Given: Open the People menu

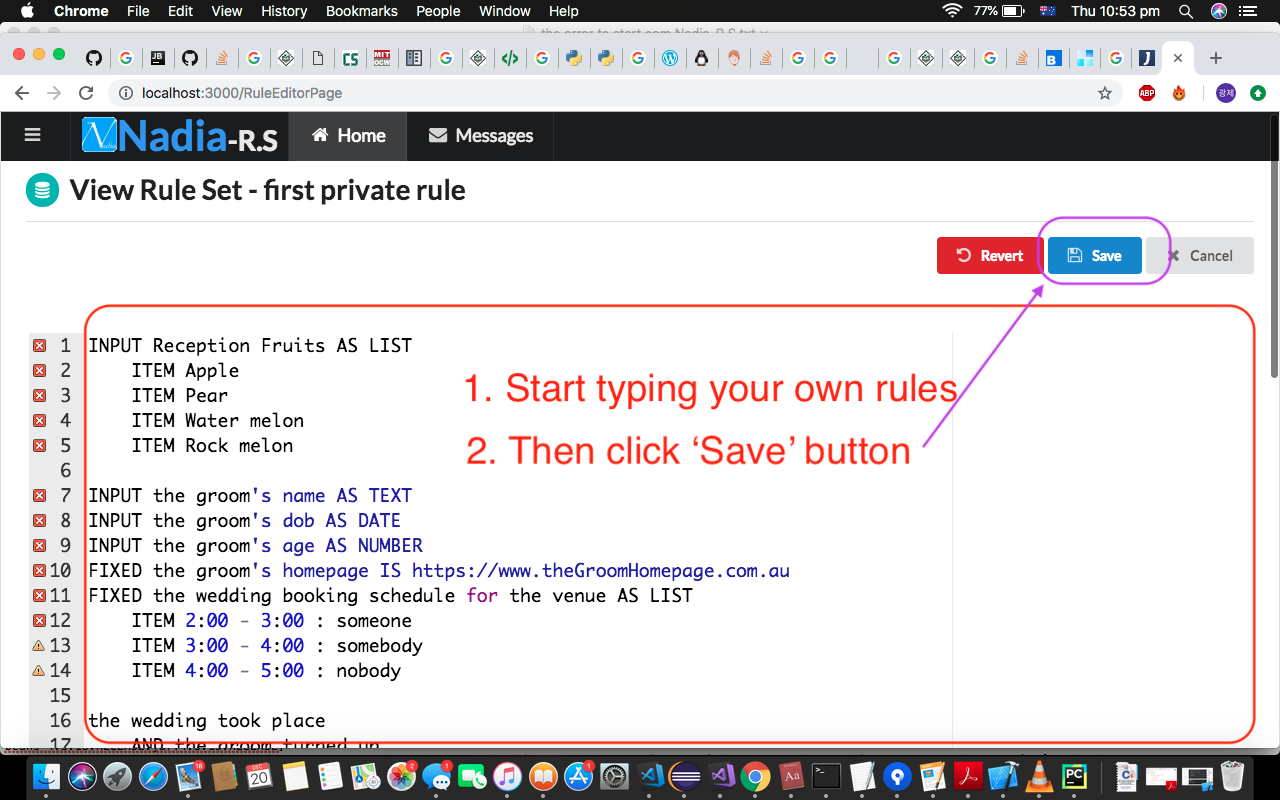Looking at the screenshot, I should (x=438, y=11).
